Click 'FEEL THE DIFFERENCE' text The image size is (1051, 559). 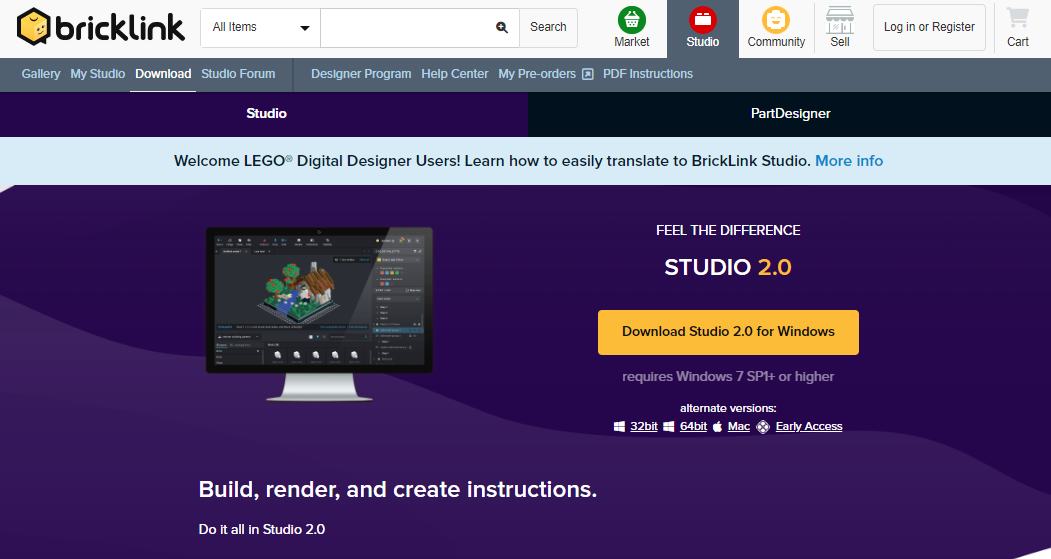pyautogui.click(x=728, y=231)
